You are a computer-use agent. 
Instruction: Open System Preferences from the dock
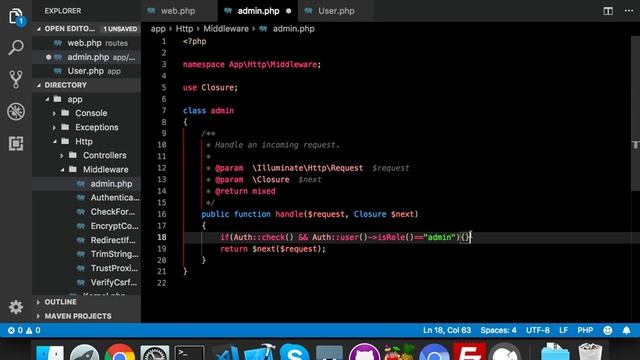tap(155, 353)
